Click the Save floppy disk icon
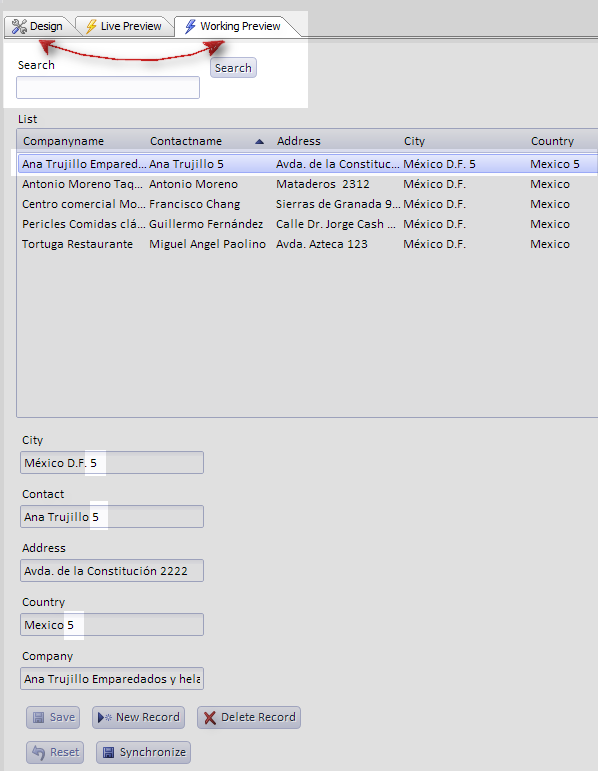 click(x=38, y=718)
